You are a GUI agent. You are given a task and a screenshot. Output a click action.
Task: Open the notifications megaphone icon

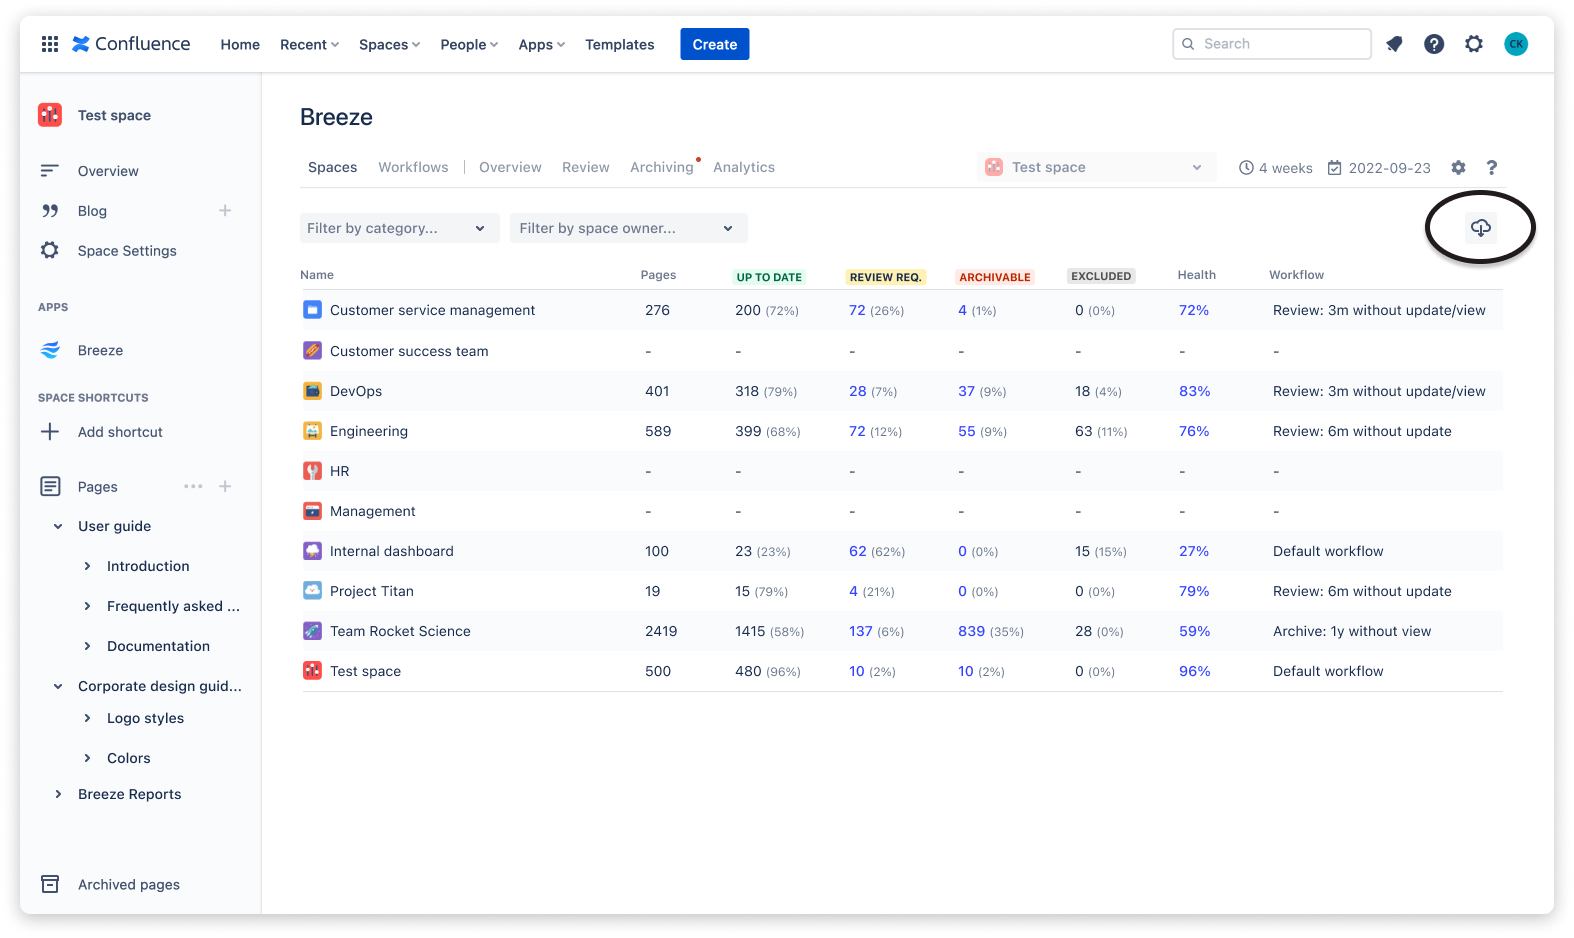click(1394, 44)
